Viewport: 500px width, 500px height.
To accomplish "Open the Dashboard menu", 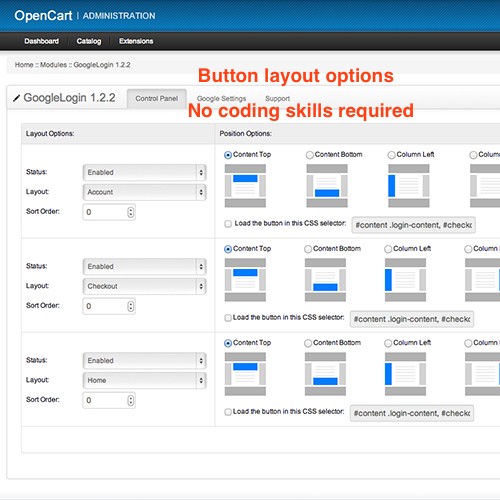I will 41,41.
